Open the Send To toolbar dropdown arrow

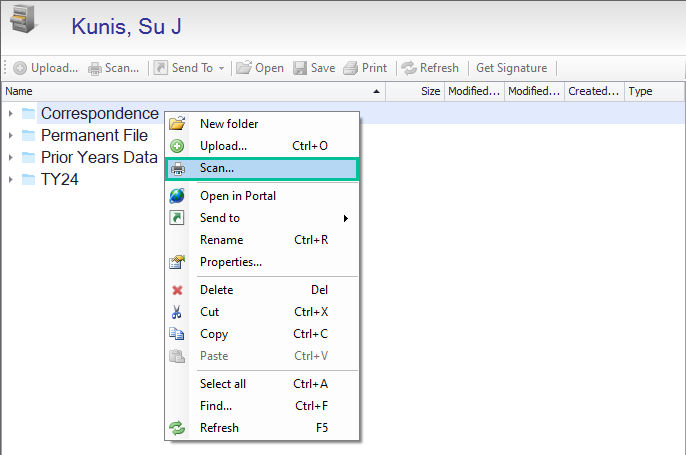(x=221, y=68)
